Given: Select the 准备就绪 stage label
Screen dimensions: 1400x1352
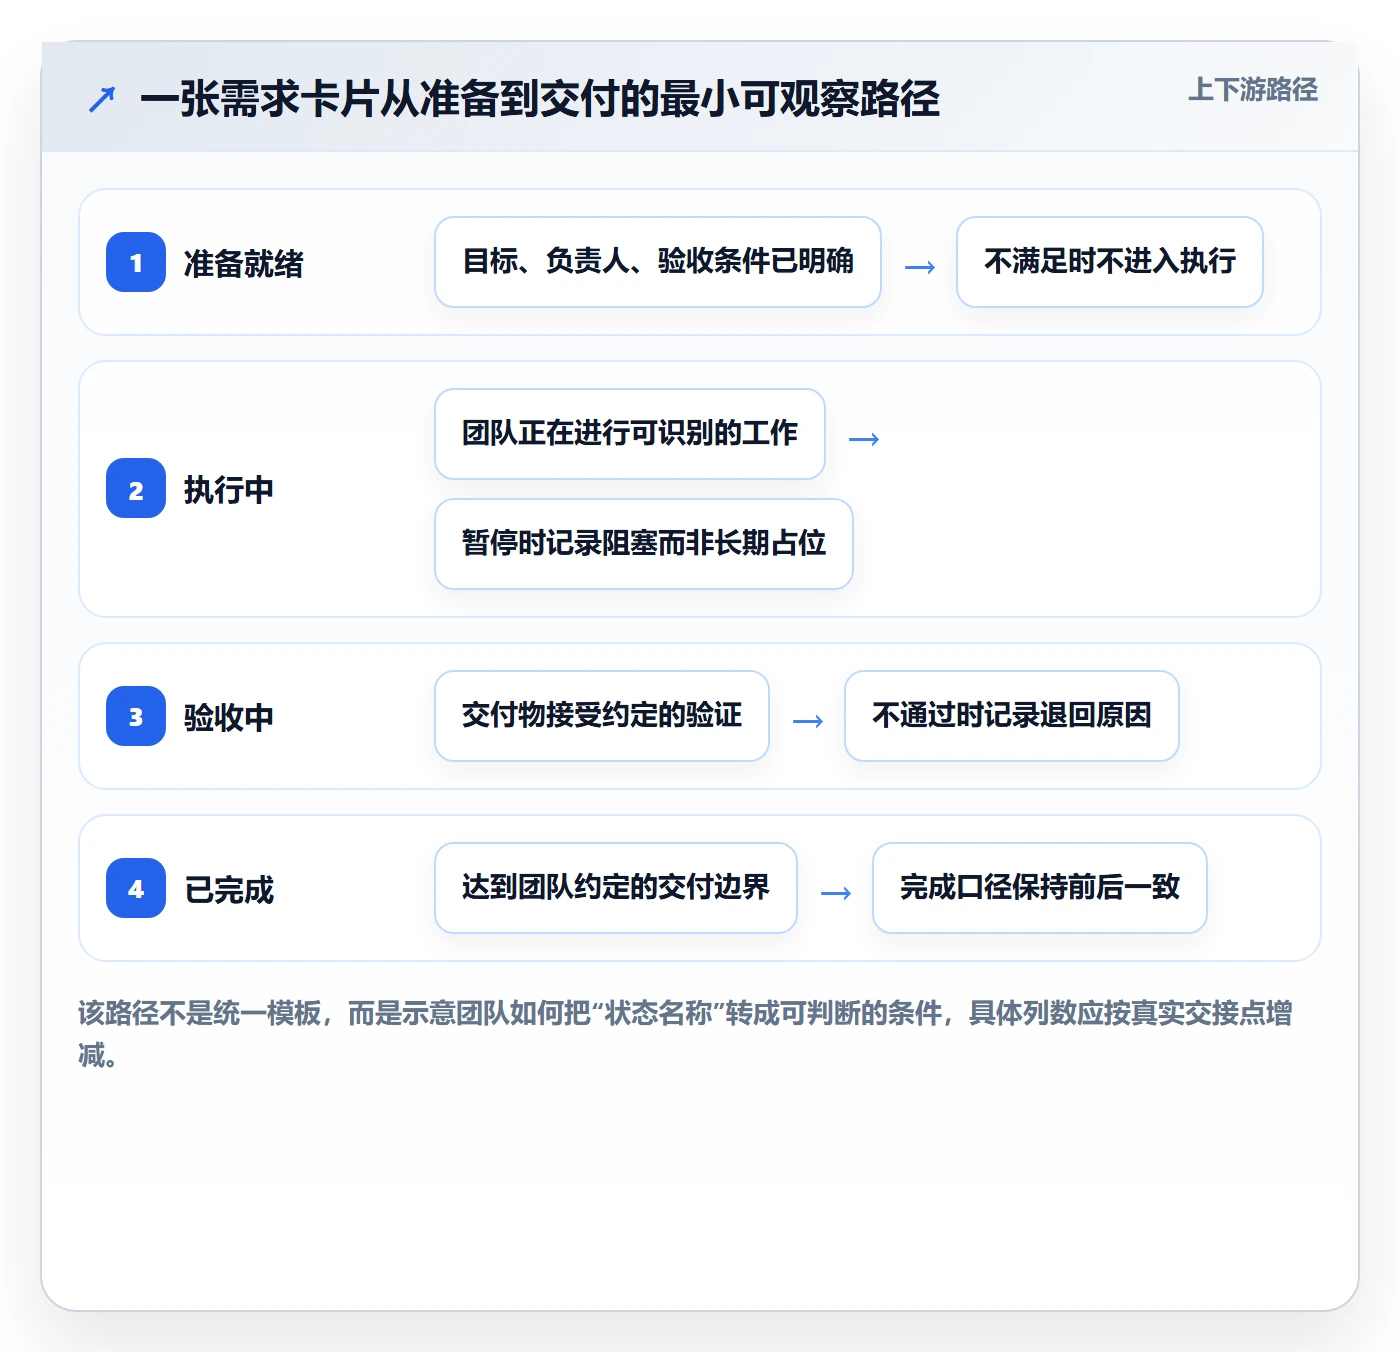Looking at the screenshot, I should [x=243, y=263].
